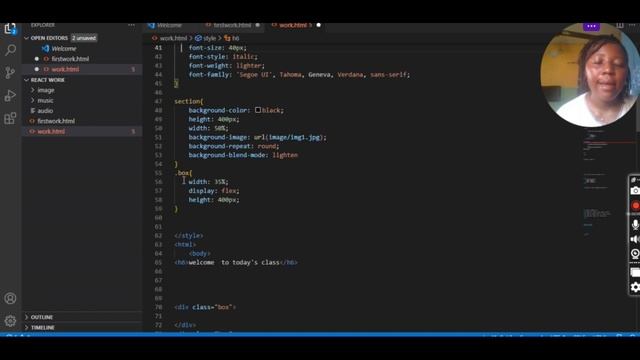Screen dimensions: 640x360
Task: Click 'background-image: url(image/img1.jpg)' line
Action: coord(258,137)
